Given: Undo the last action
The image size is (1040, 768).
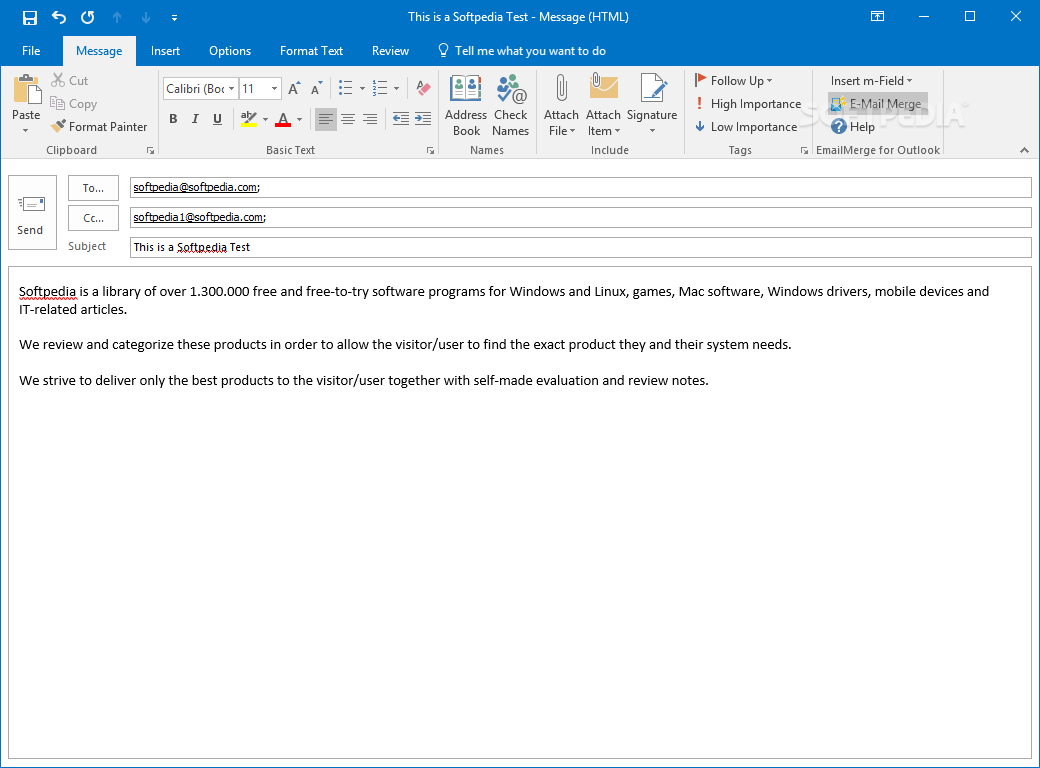Looking at the screenshot, I should [x=59, y=17].
